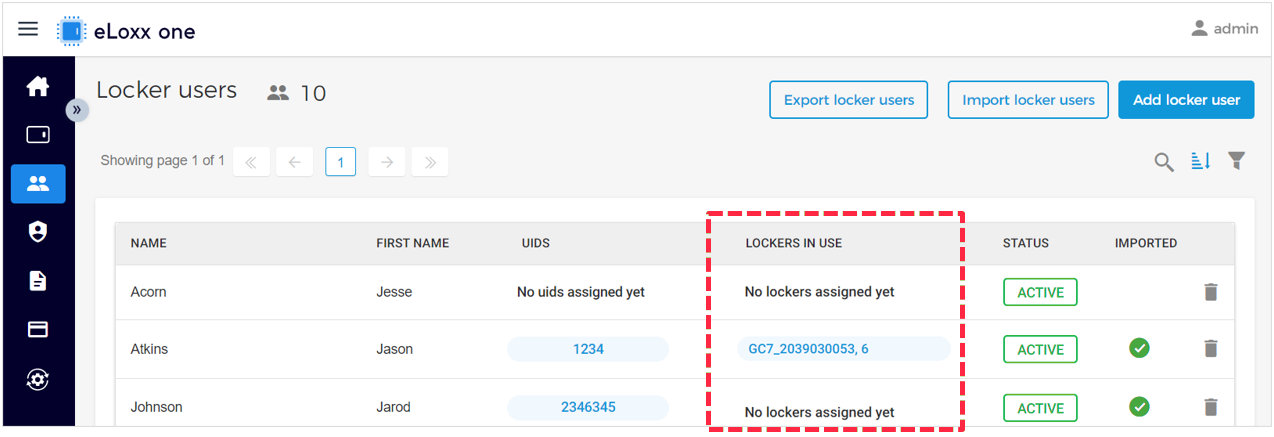Click the eLoxx one logo
Viewport: 1274px width, 437px height.
pos(126,31)
